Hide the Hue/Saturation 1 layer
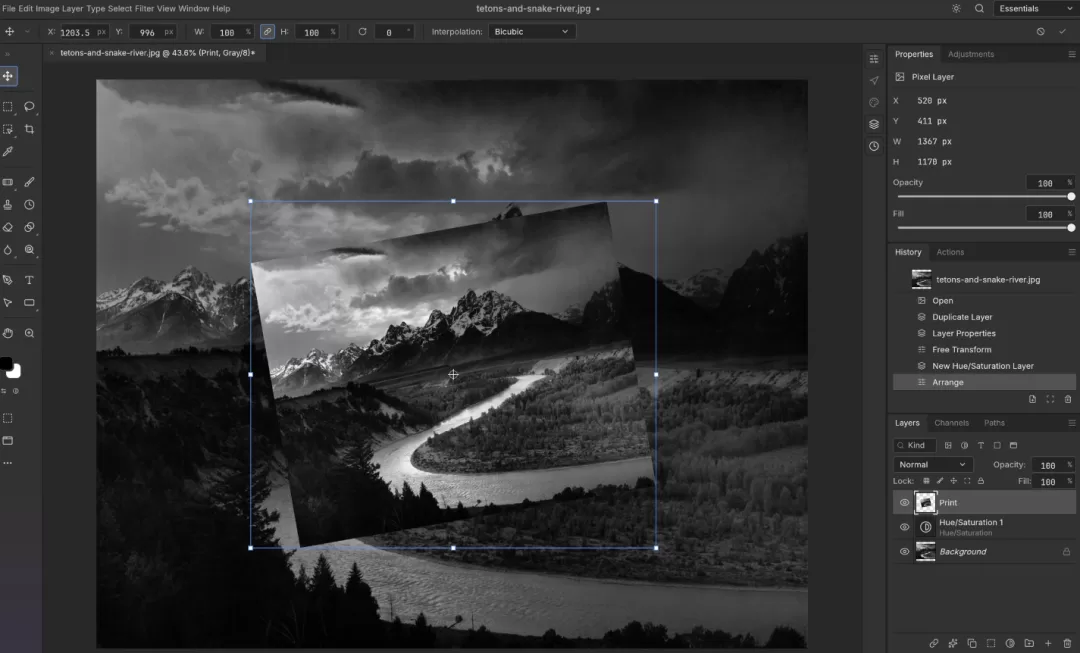1080x653 pixels. click(x=904, y=528)
